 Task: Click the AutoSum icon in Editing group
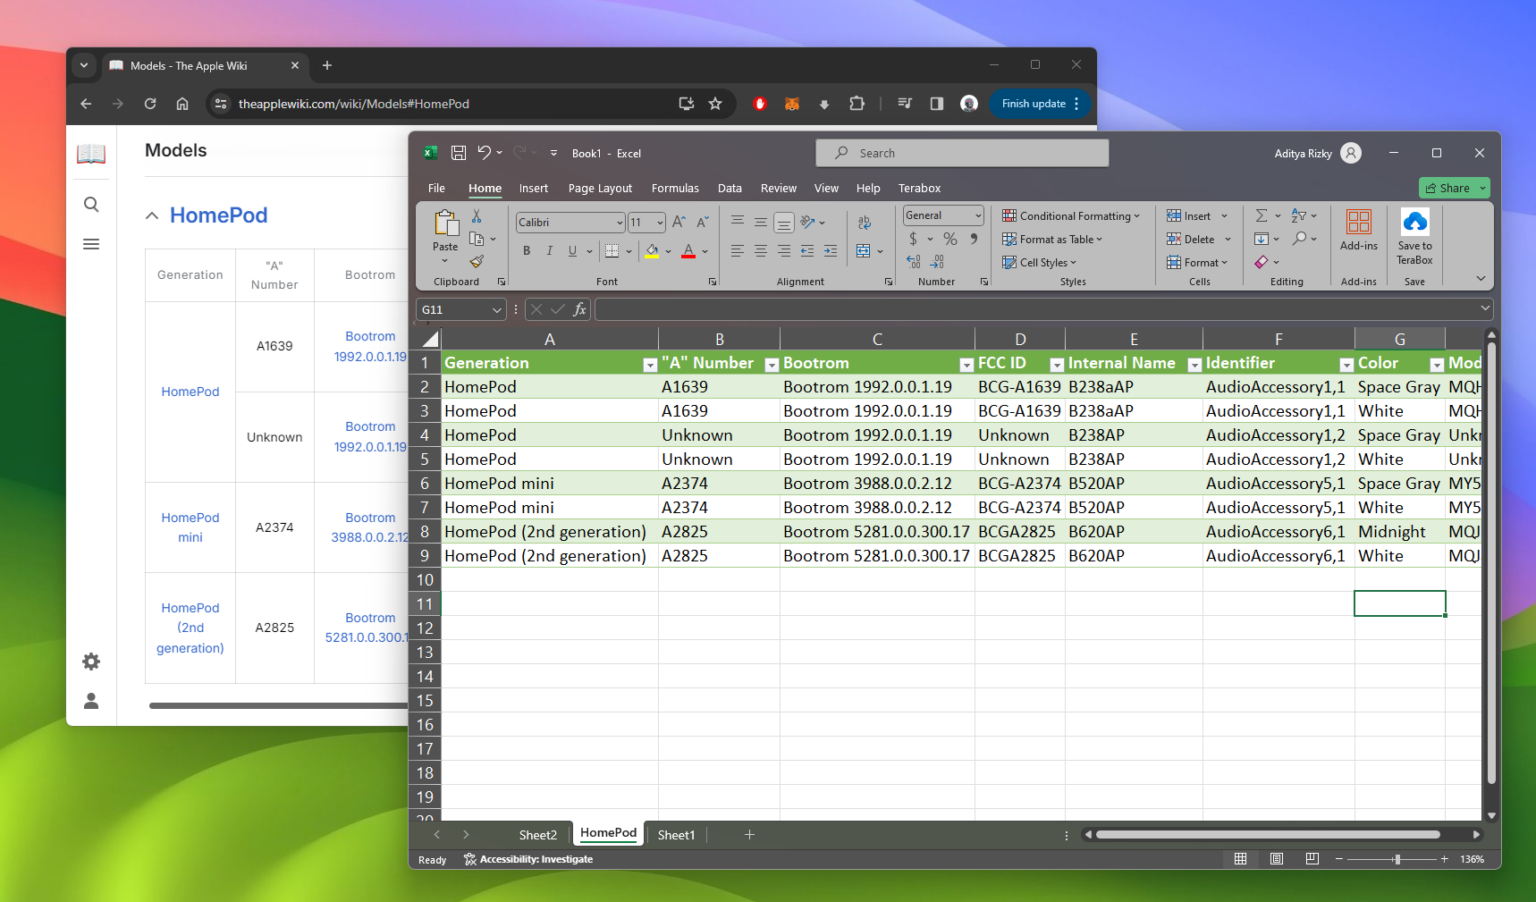1263,215
